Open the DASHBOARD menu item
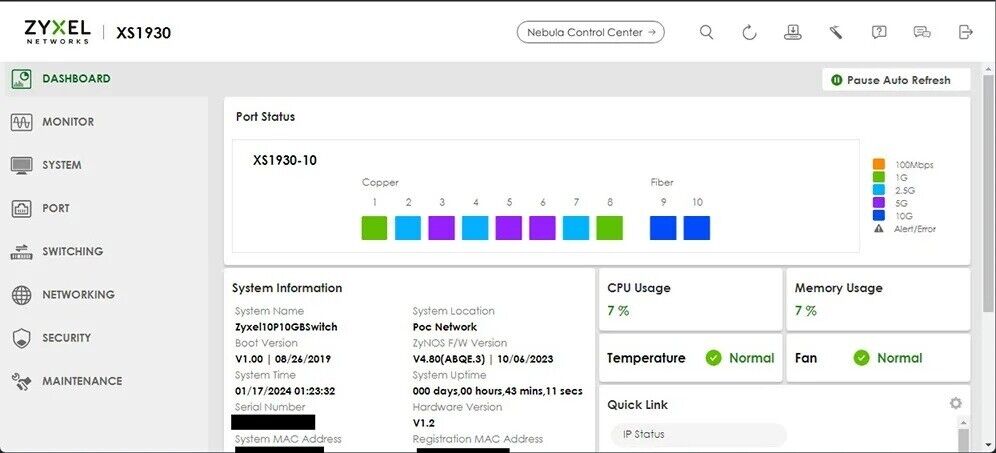The width and height of the screenshot is (996, 453). pos(76,79)
